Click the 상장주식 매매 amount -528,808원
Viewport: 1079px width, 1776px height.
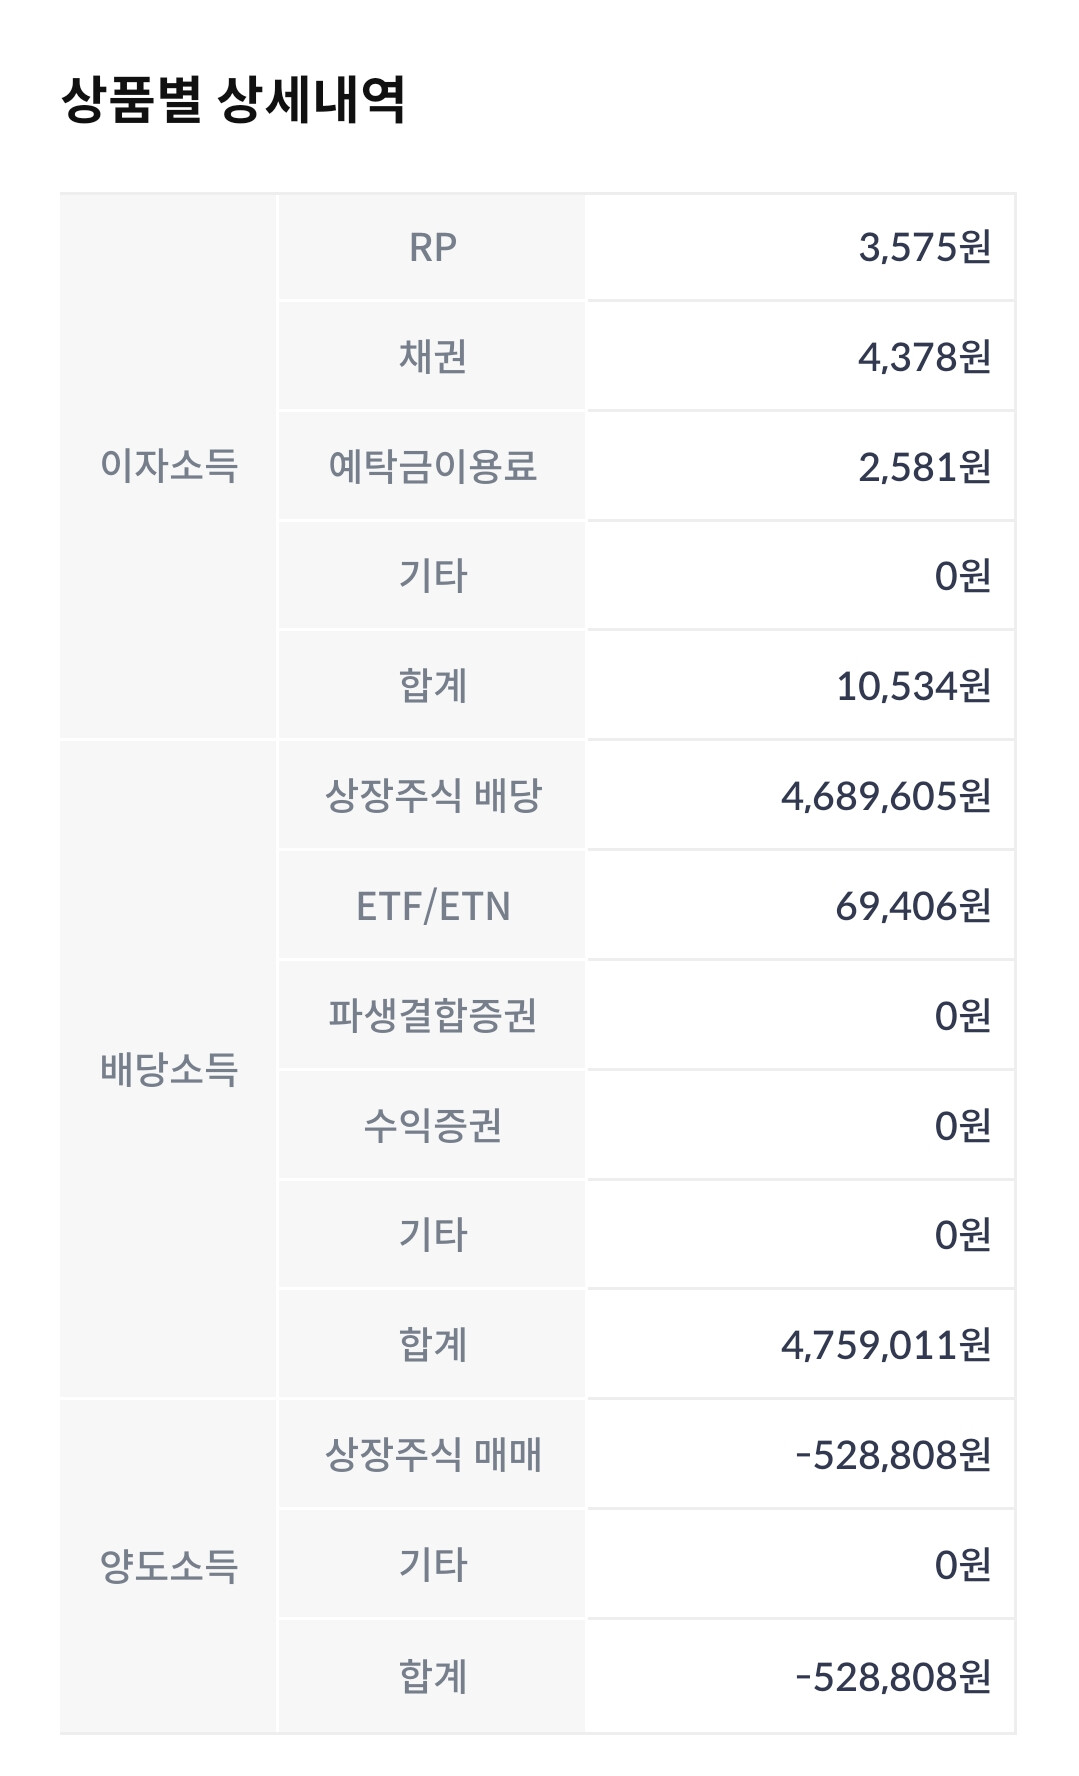click(893, 1454)
